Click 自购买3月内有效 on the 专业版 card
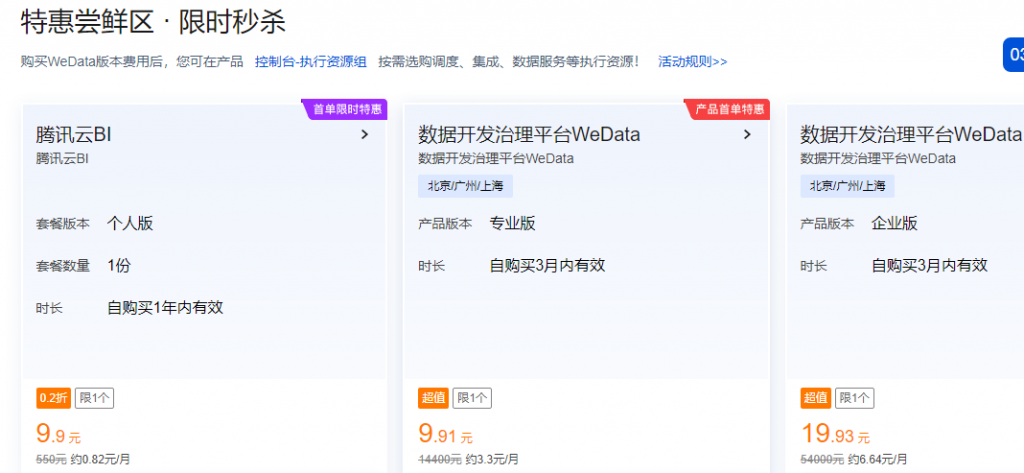 coord(547,265)
